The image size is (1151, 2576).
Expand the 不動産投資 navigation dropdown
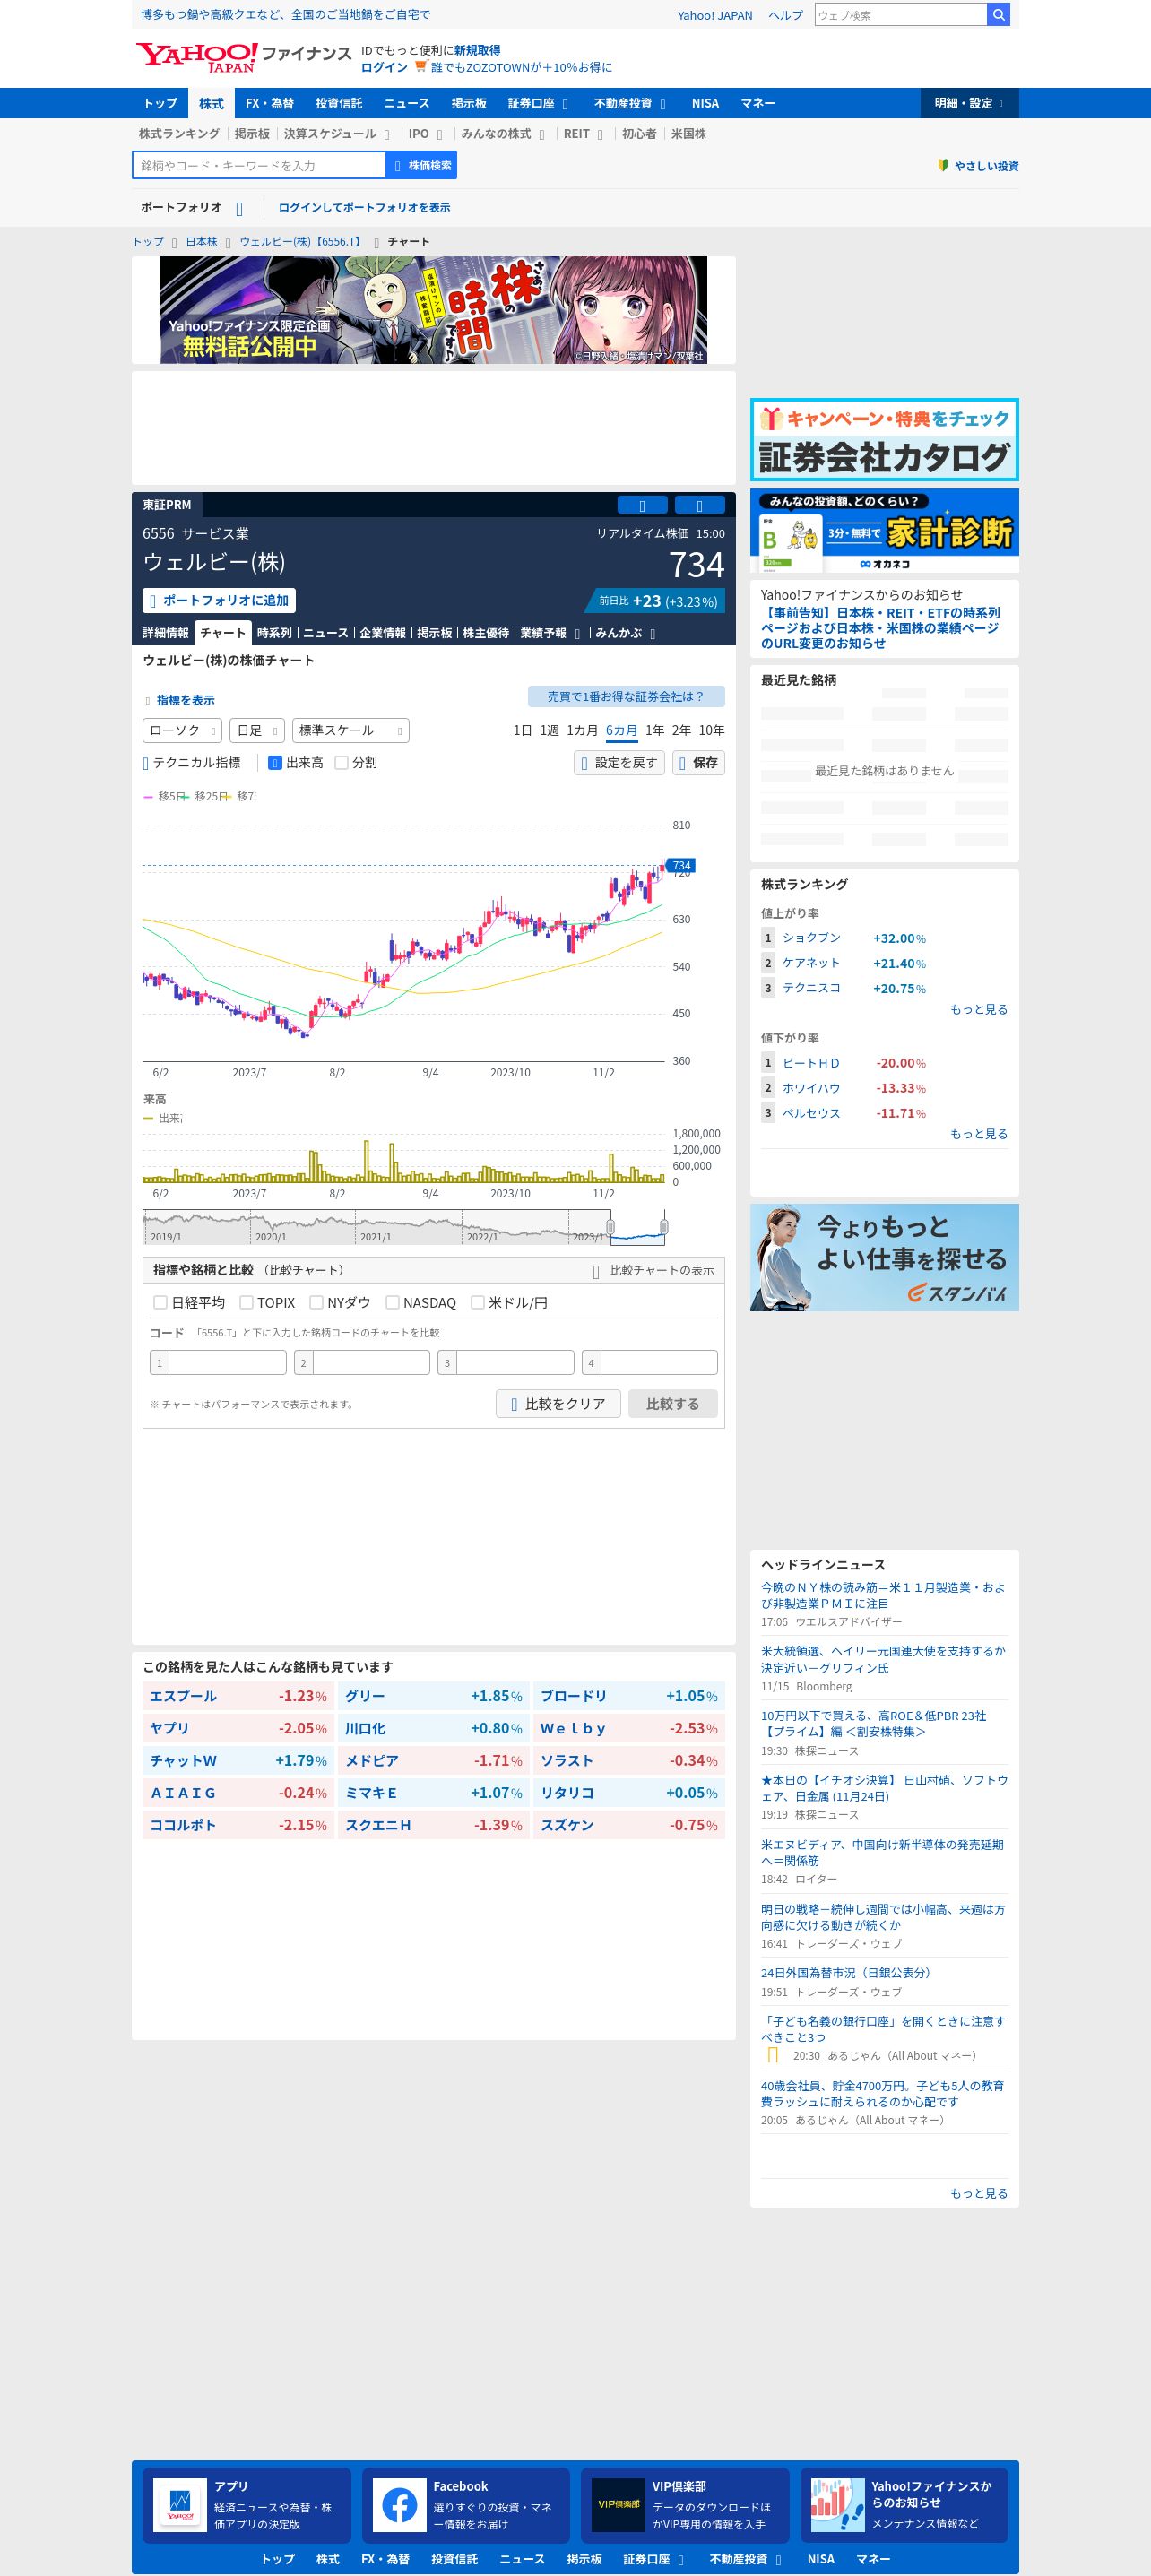tap(630, 103)
